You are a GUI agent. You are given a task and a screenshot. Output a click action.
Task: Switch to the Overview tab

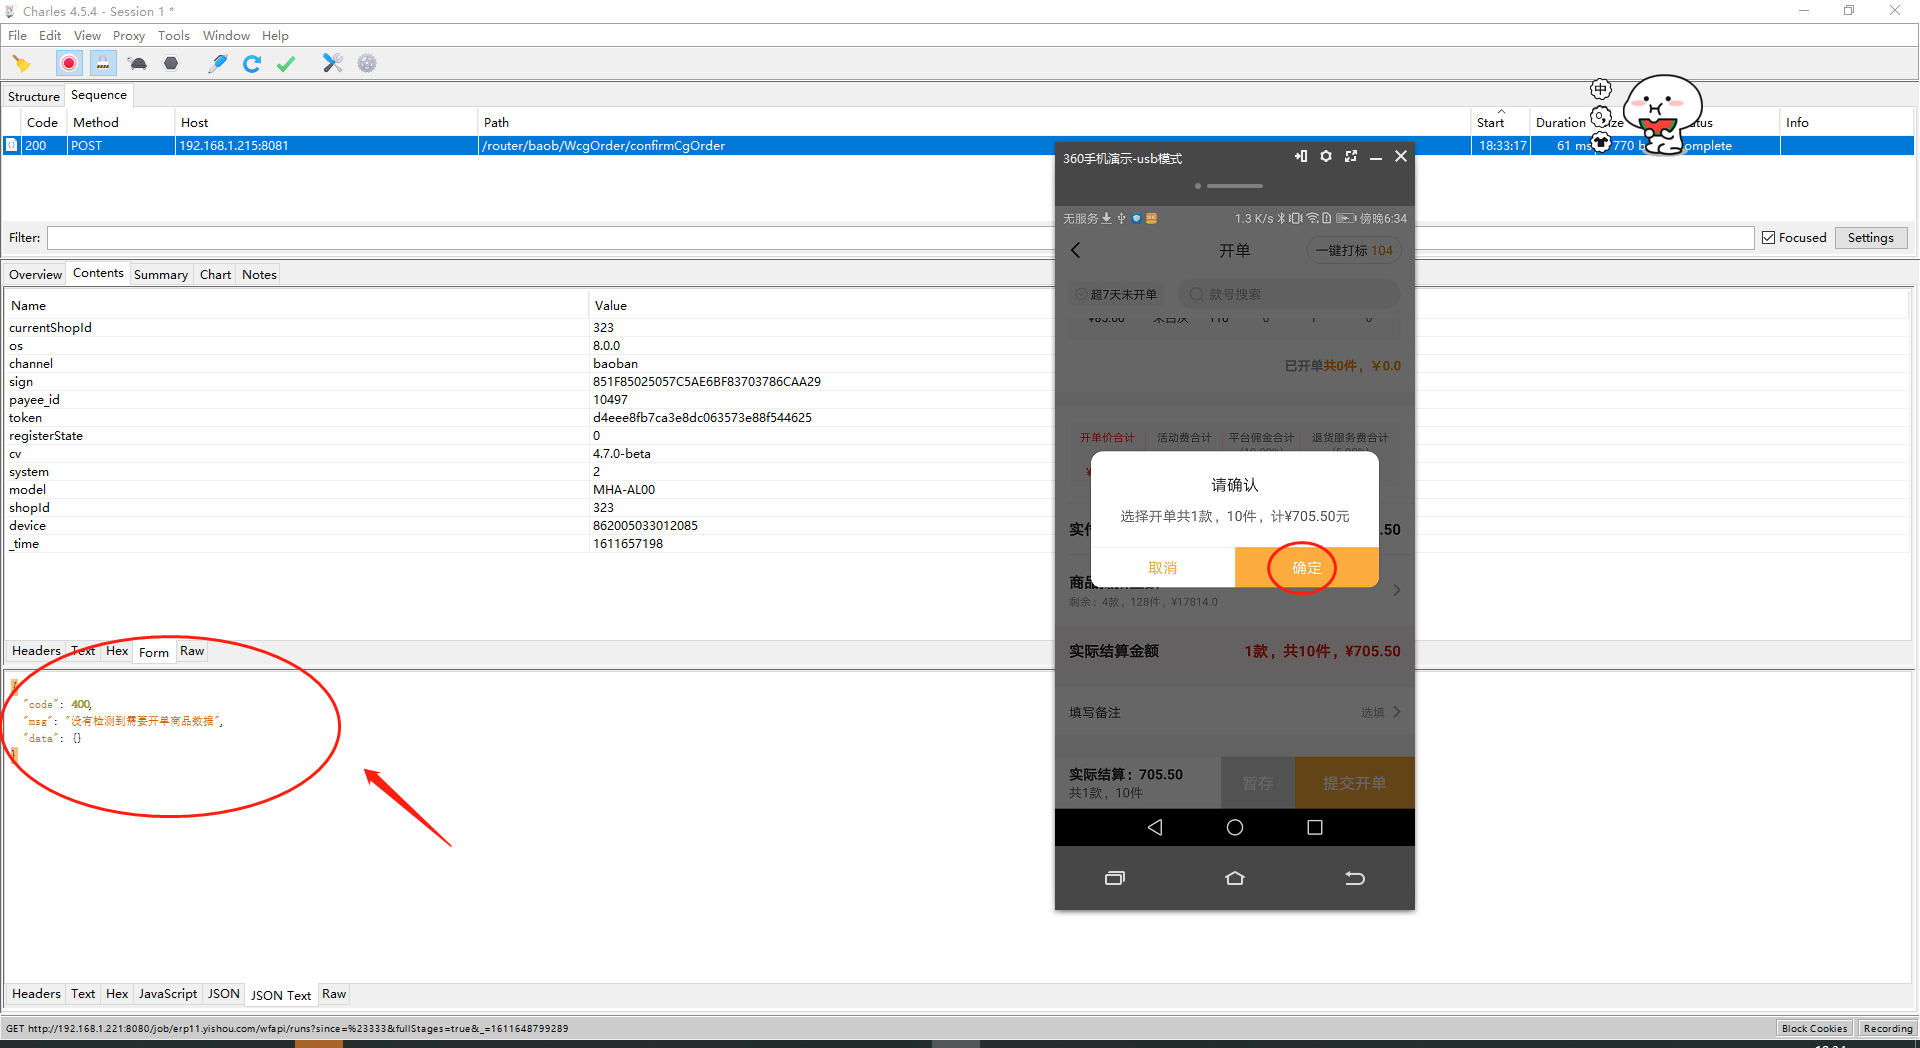(x=35, y=274)
